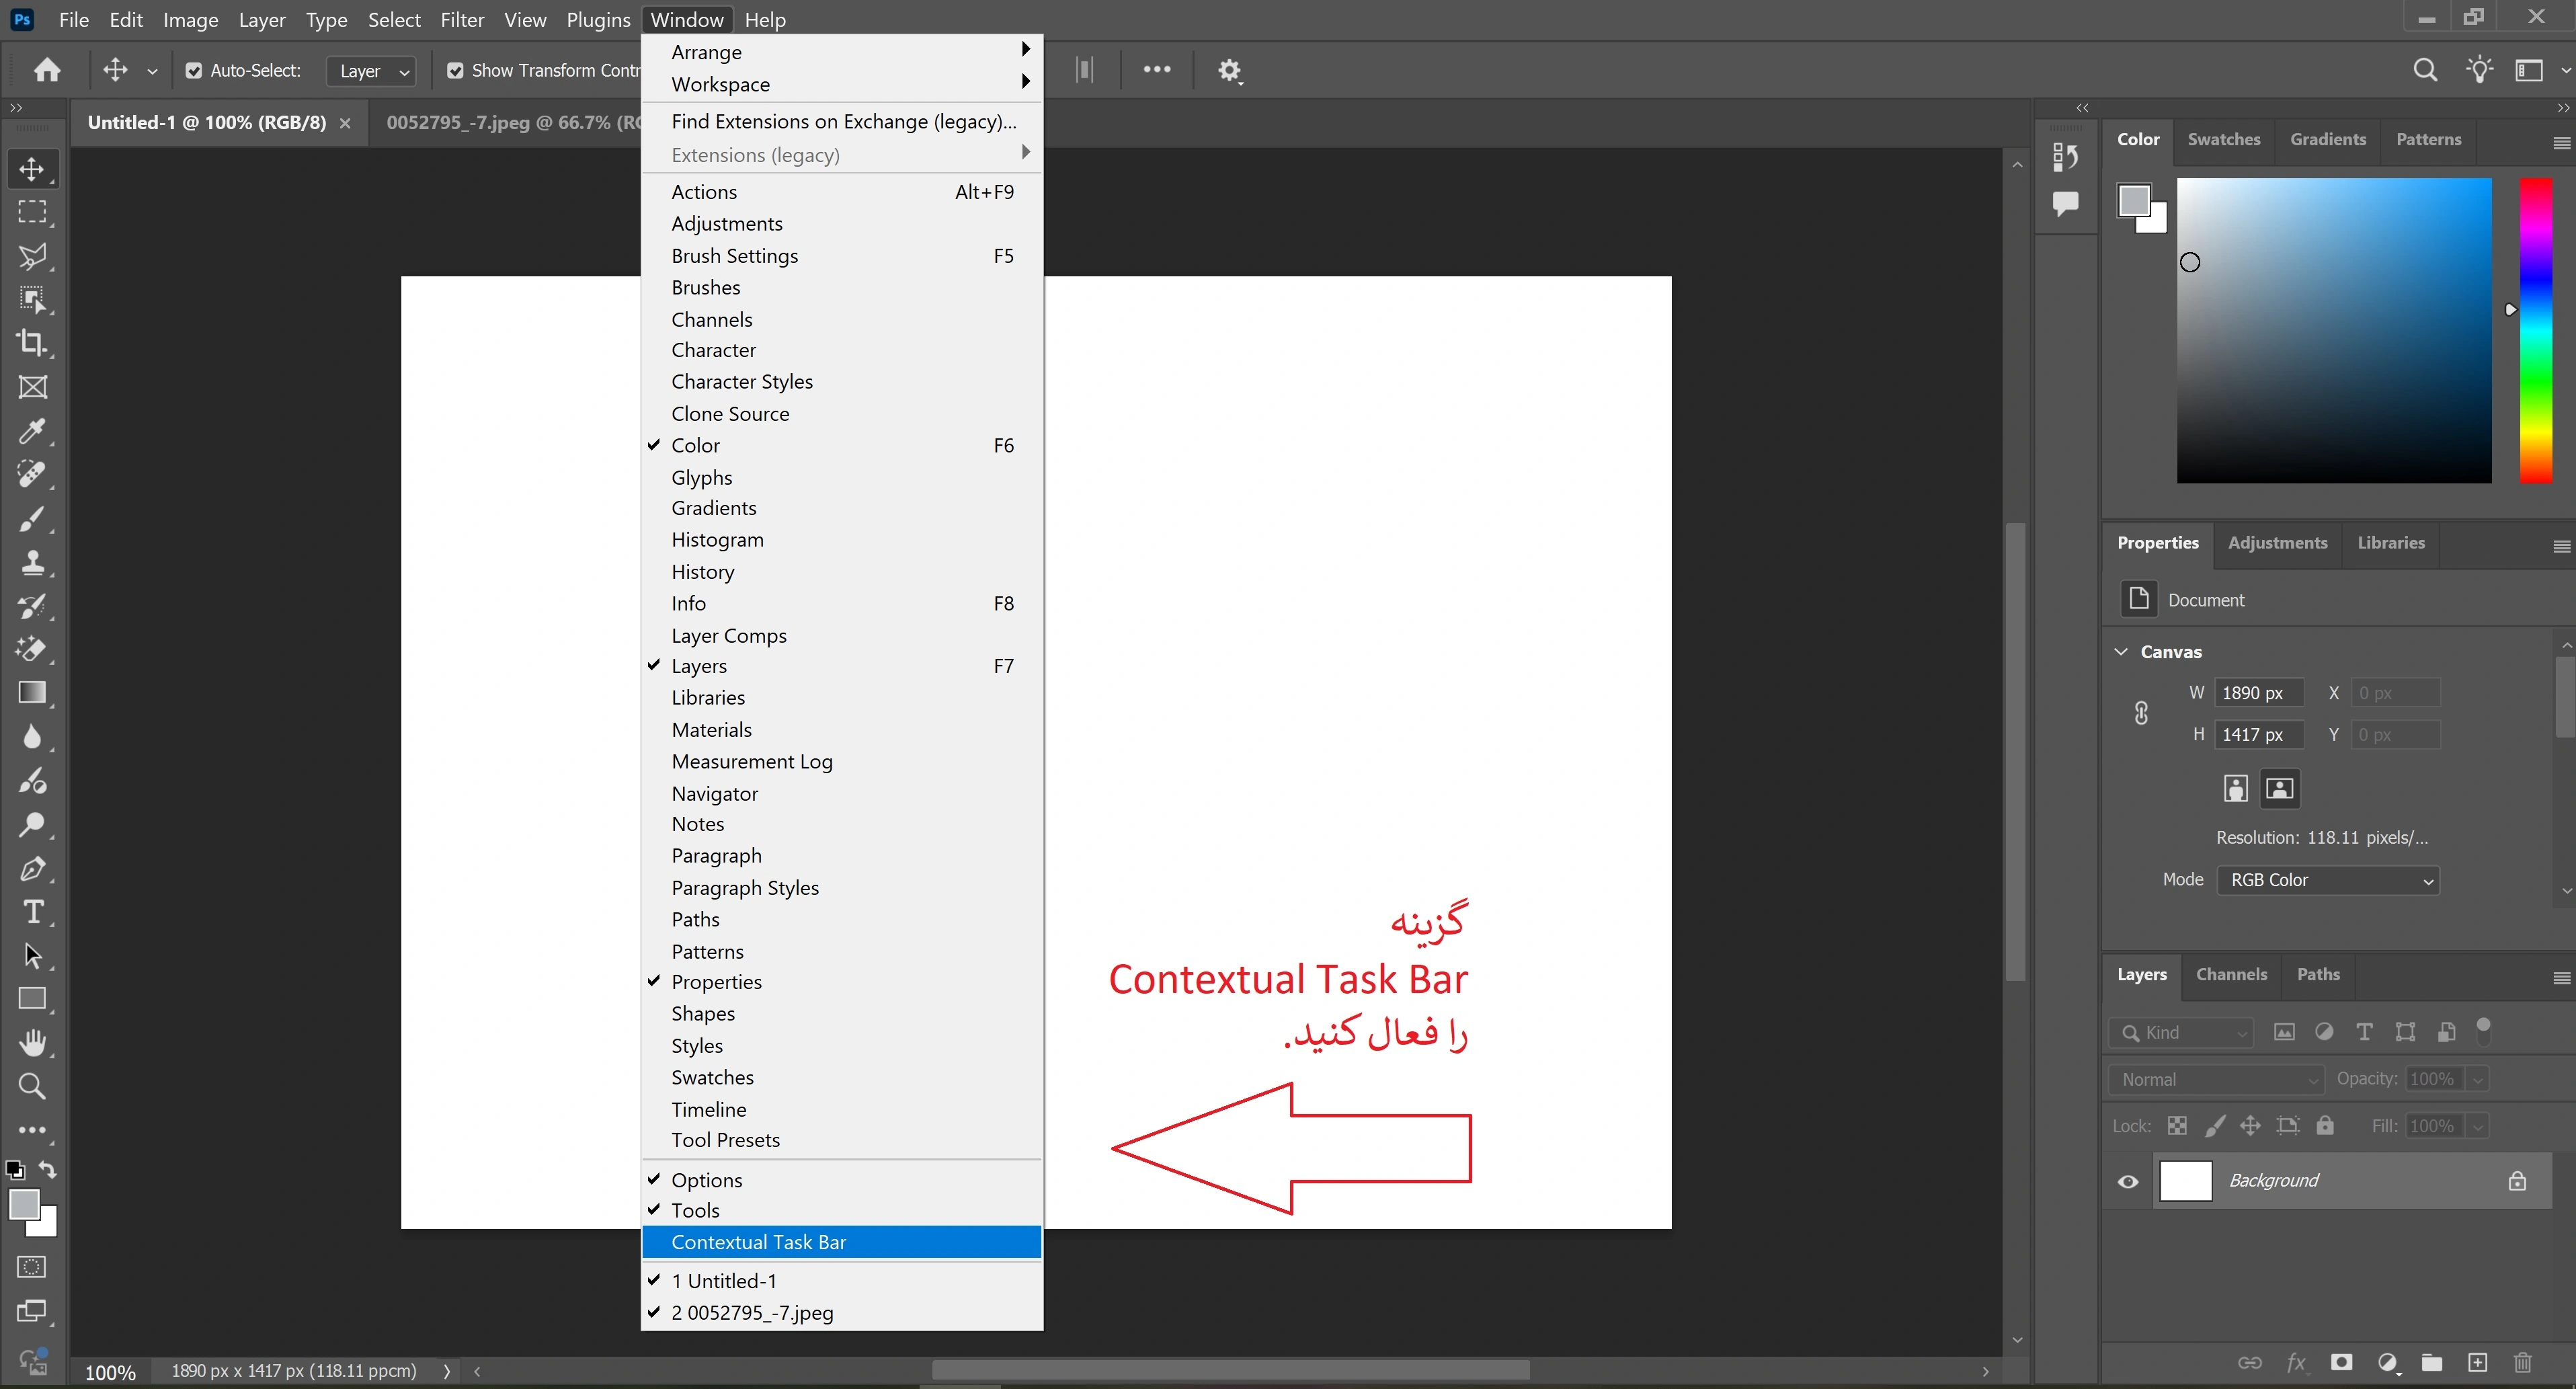The image size is (2576, 1389).
Task: Select the Dodge tool
Action: coord(32,824)
